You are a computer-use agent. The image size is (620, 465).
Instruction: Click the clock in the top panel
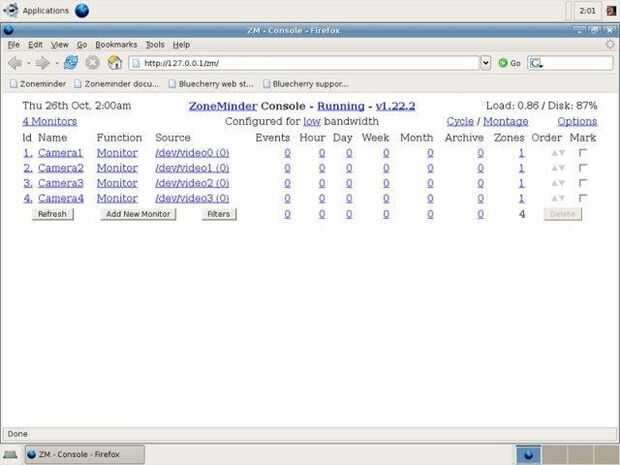tap(587, 11)
